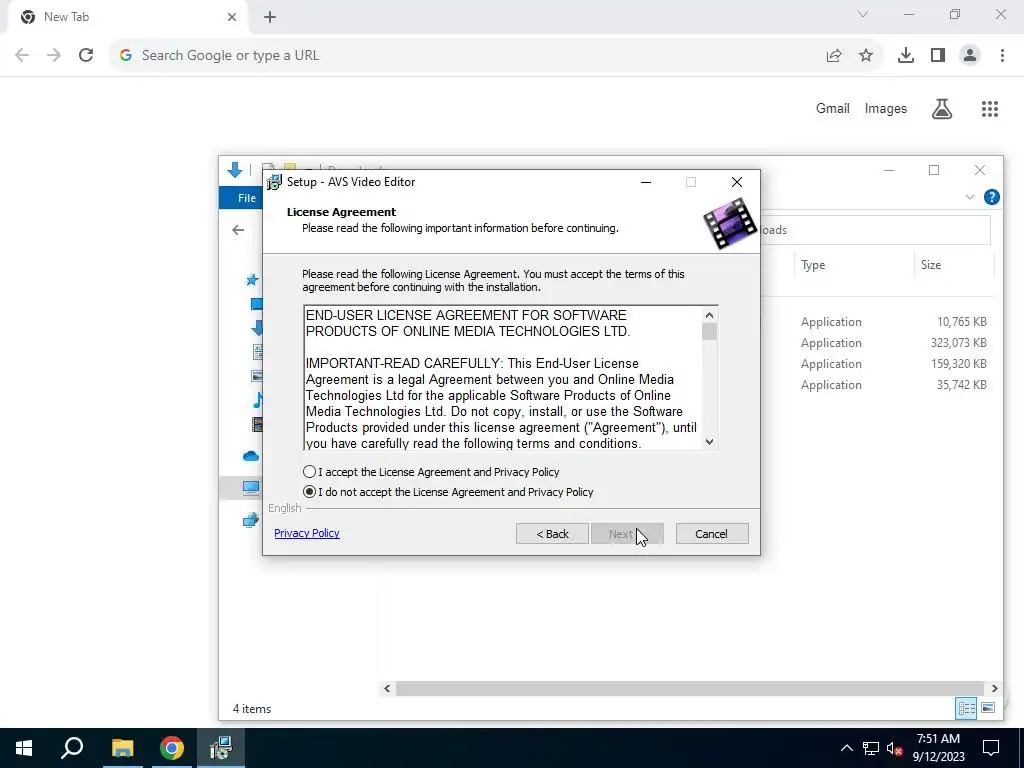Open the Downloads arrow icon in Explorer sidebar

click(x=257, y=328)
